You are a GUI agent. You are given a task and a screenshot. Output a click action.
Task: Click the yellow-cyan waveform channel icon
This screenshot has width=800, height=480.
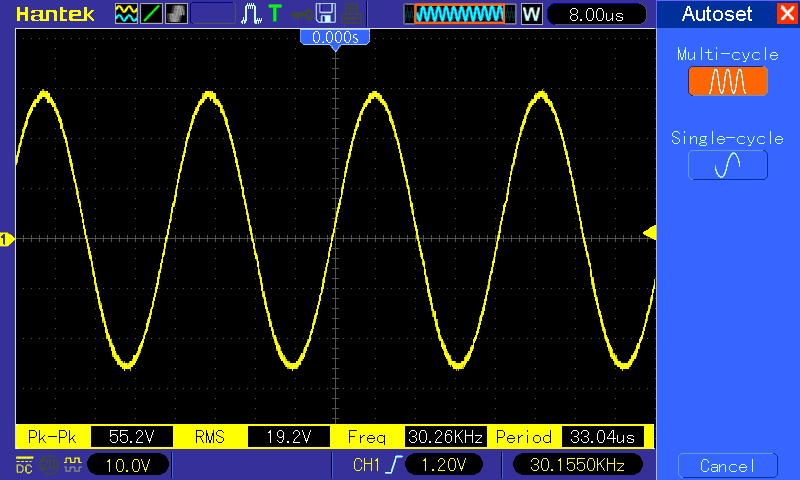coord(126,14)
